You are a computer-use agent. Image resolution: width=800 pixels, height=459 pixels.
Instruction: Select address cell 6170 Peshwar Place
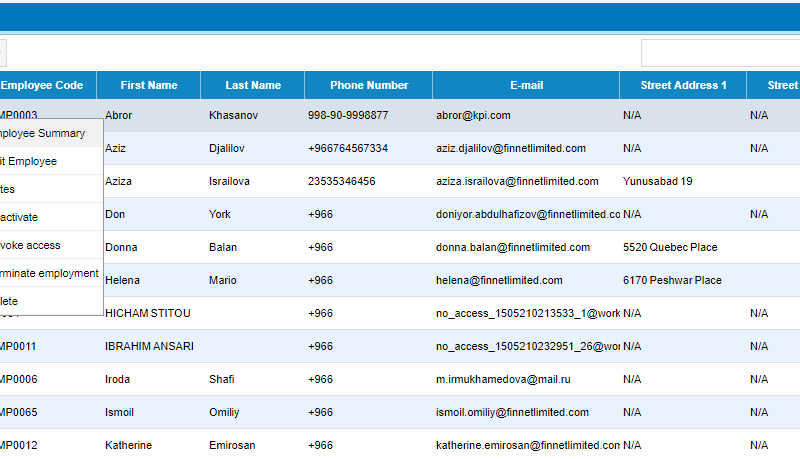pyautogui.click(x=672, y=280)
